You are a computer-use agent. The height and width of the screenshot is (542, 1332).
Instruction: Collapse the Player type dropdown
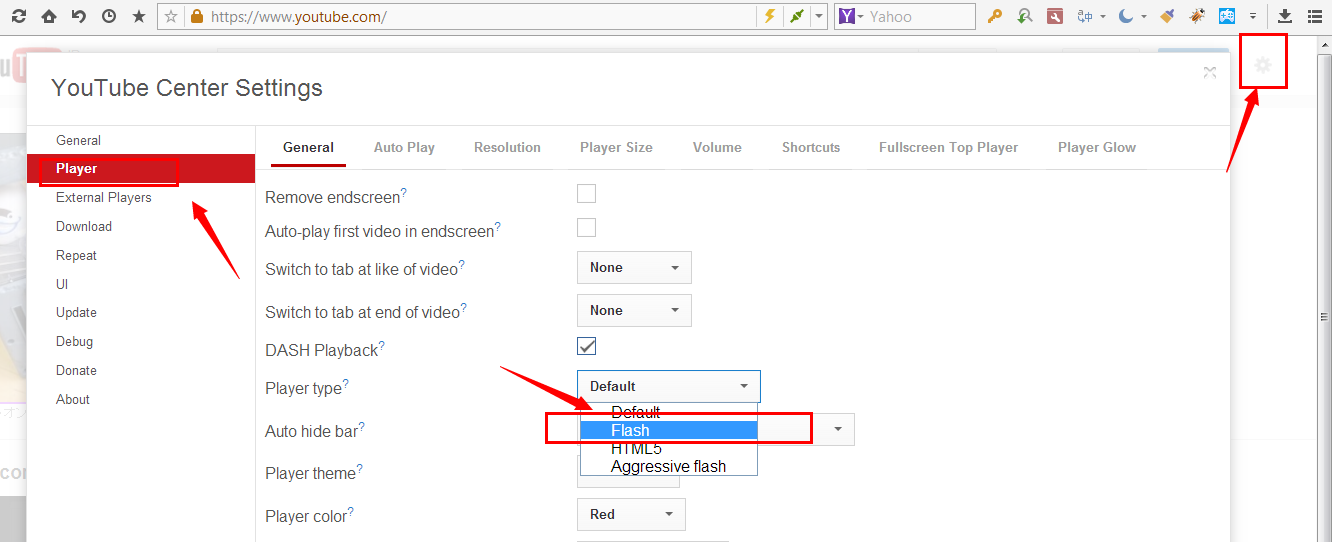pyautogui.click(x=668, y=386)
